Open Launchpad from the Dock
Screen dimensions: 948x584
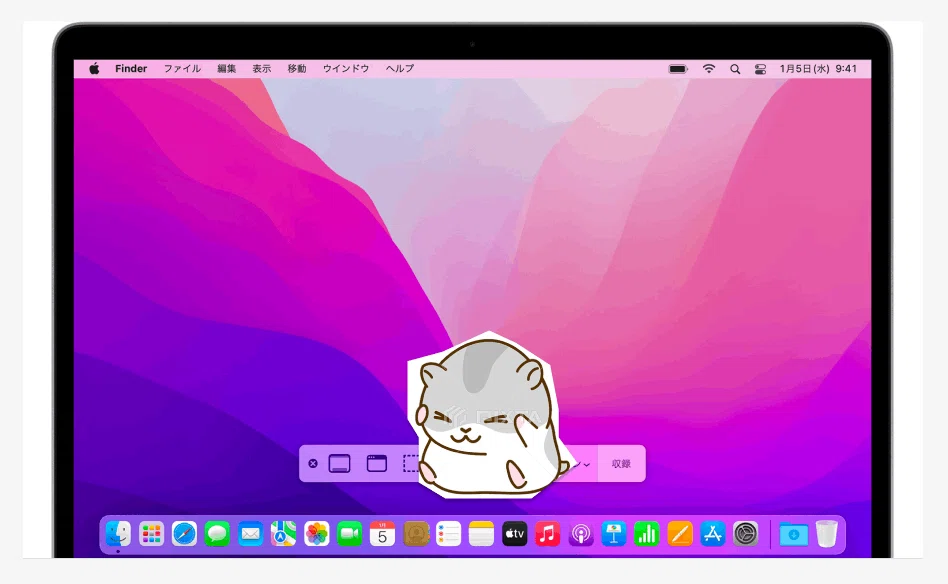pyautogui.click(x=151, y=534)
